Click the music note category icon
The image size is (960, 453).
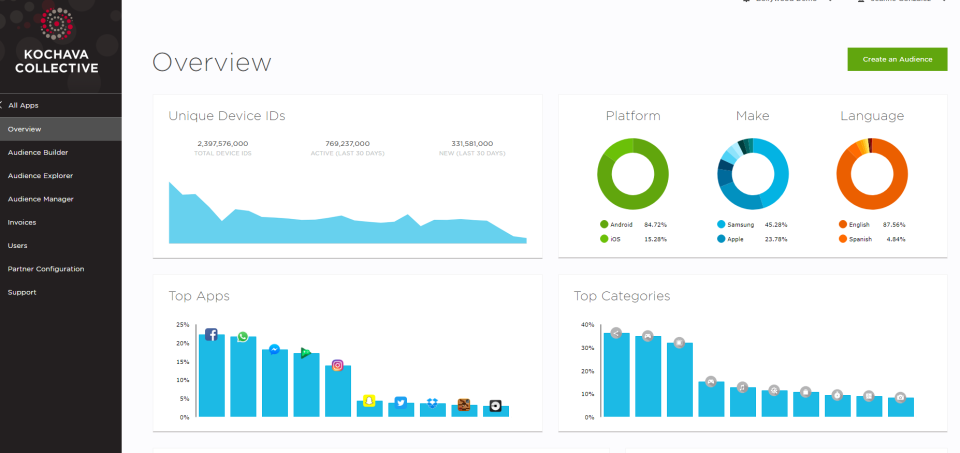point(742,387)
